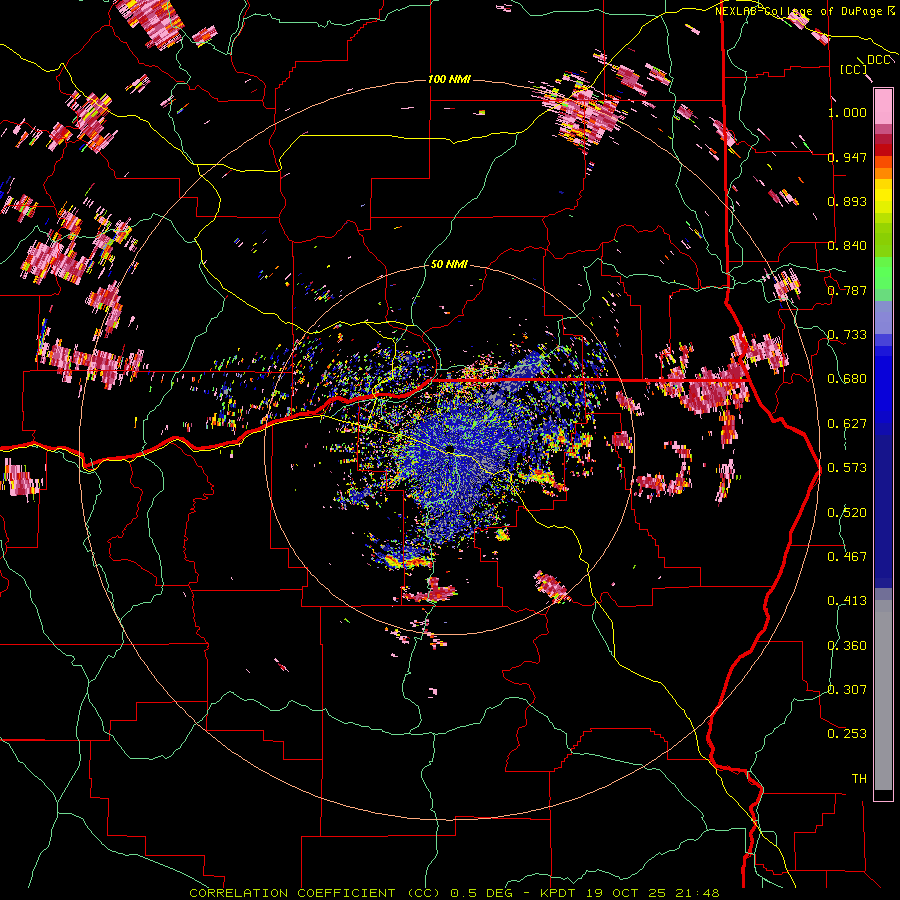Click the DCC label near legend
This screenshot has height=900, width=900.
pos(878,60)
